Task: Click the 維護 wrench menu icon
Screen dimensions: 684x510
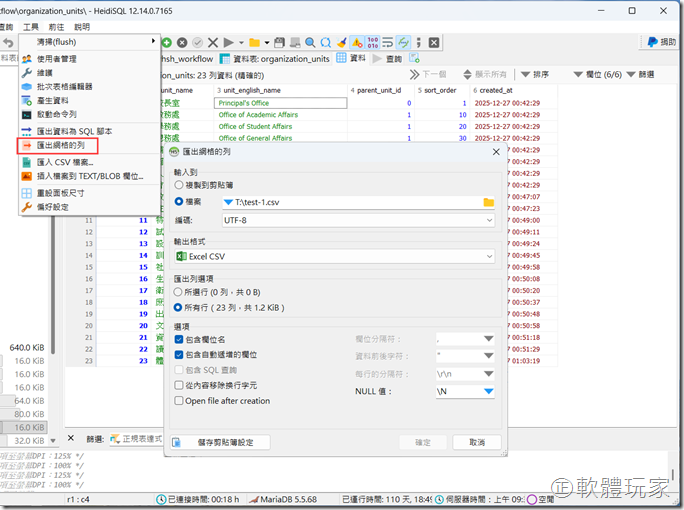Action: pyautogui.click(x=27, y=73)
